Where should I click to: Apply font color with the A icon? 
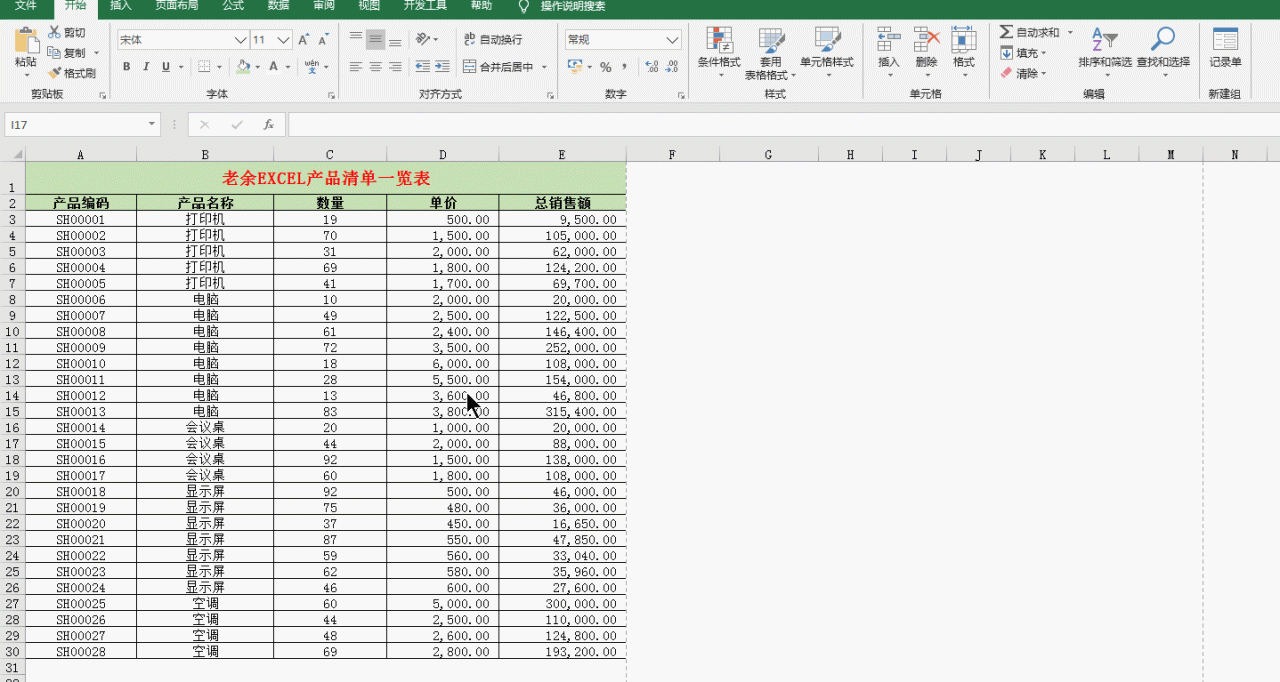(x=273, y=67)
